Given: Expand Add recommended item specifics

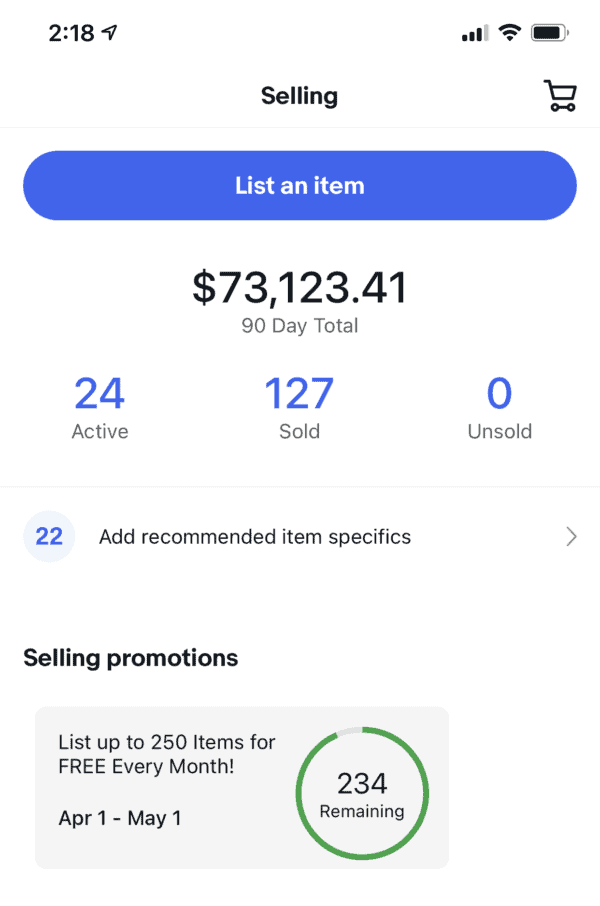Looking at the screenshot, I should tap(254, 537).
